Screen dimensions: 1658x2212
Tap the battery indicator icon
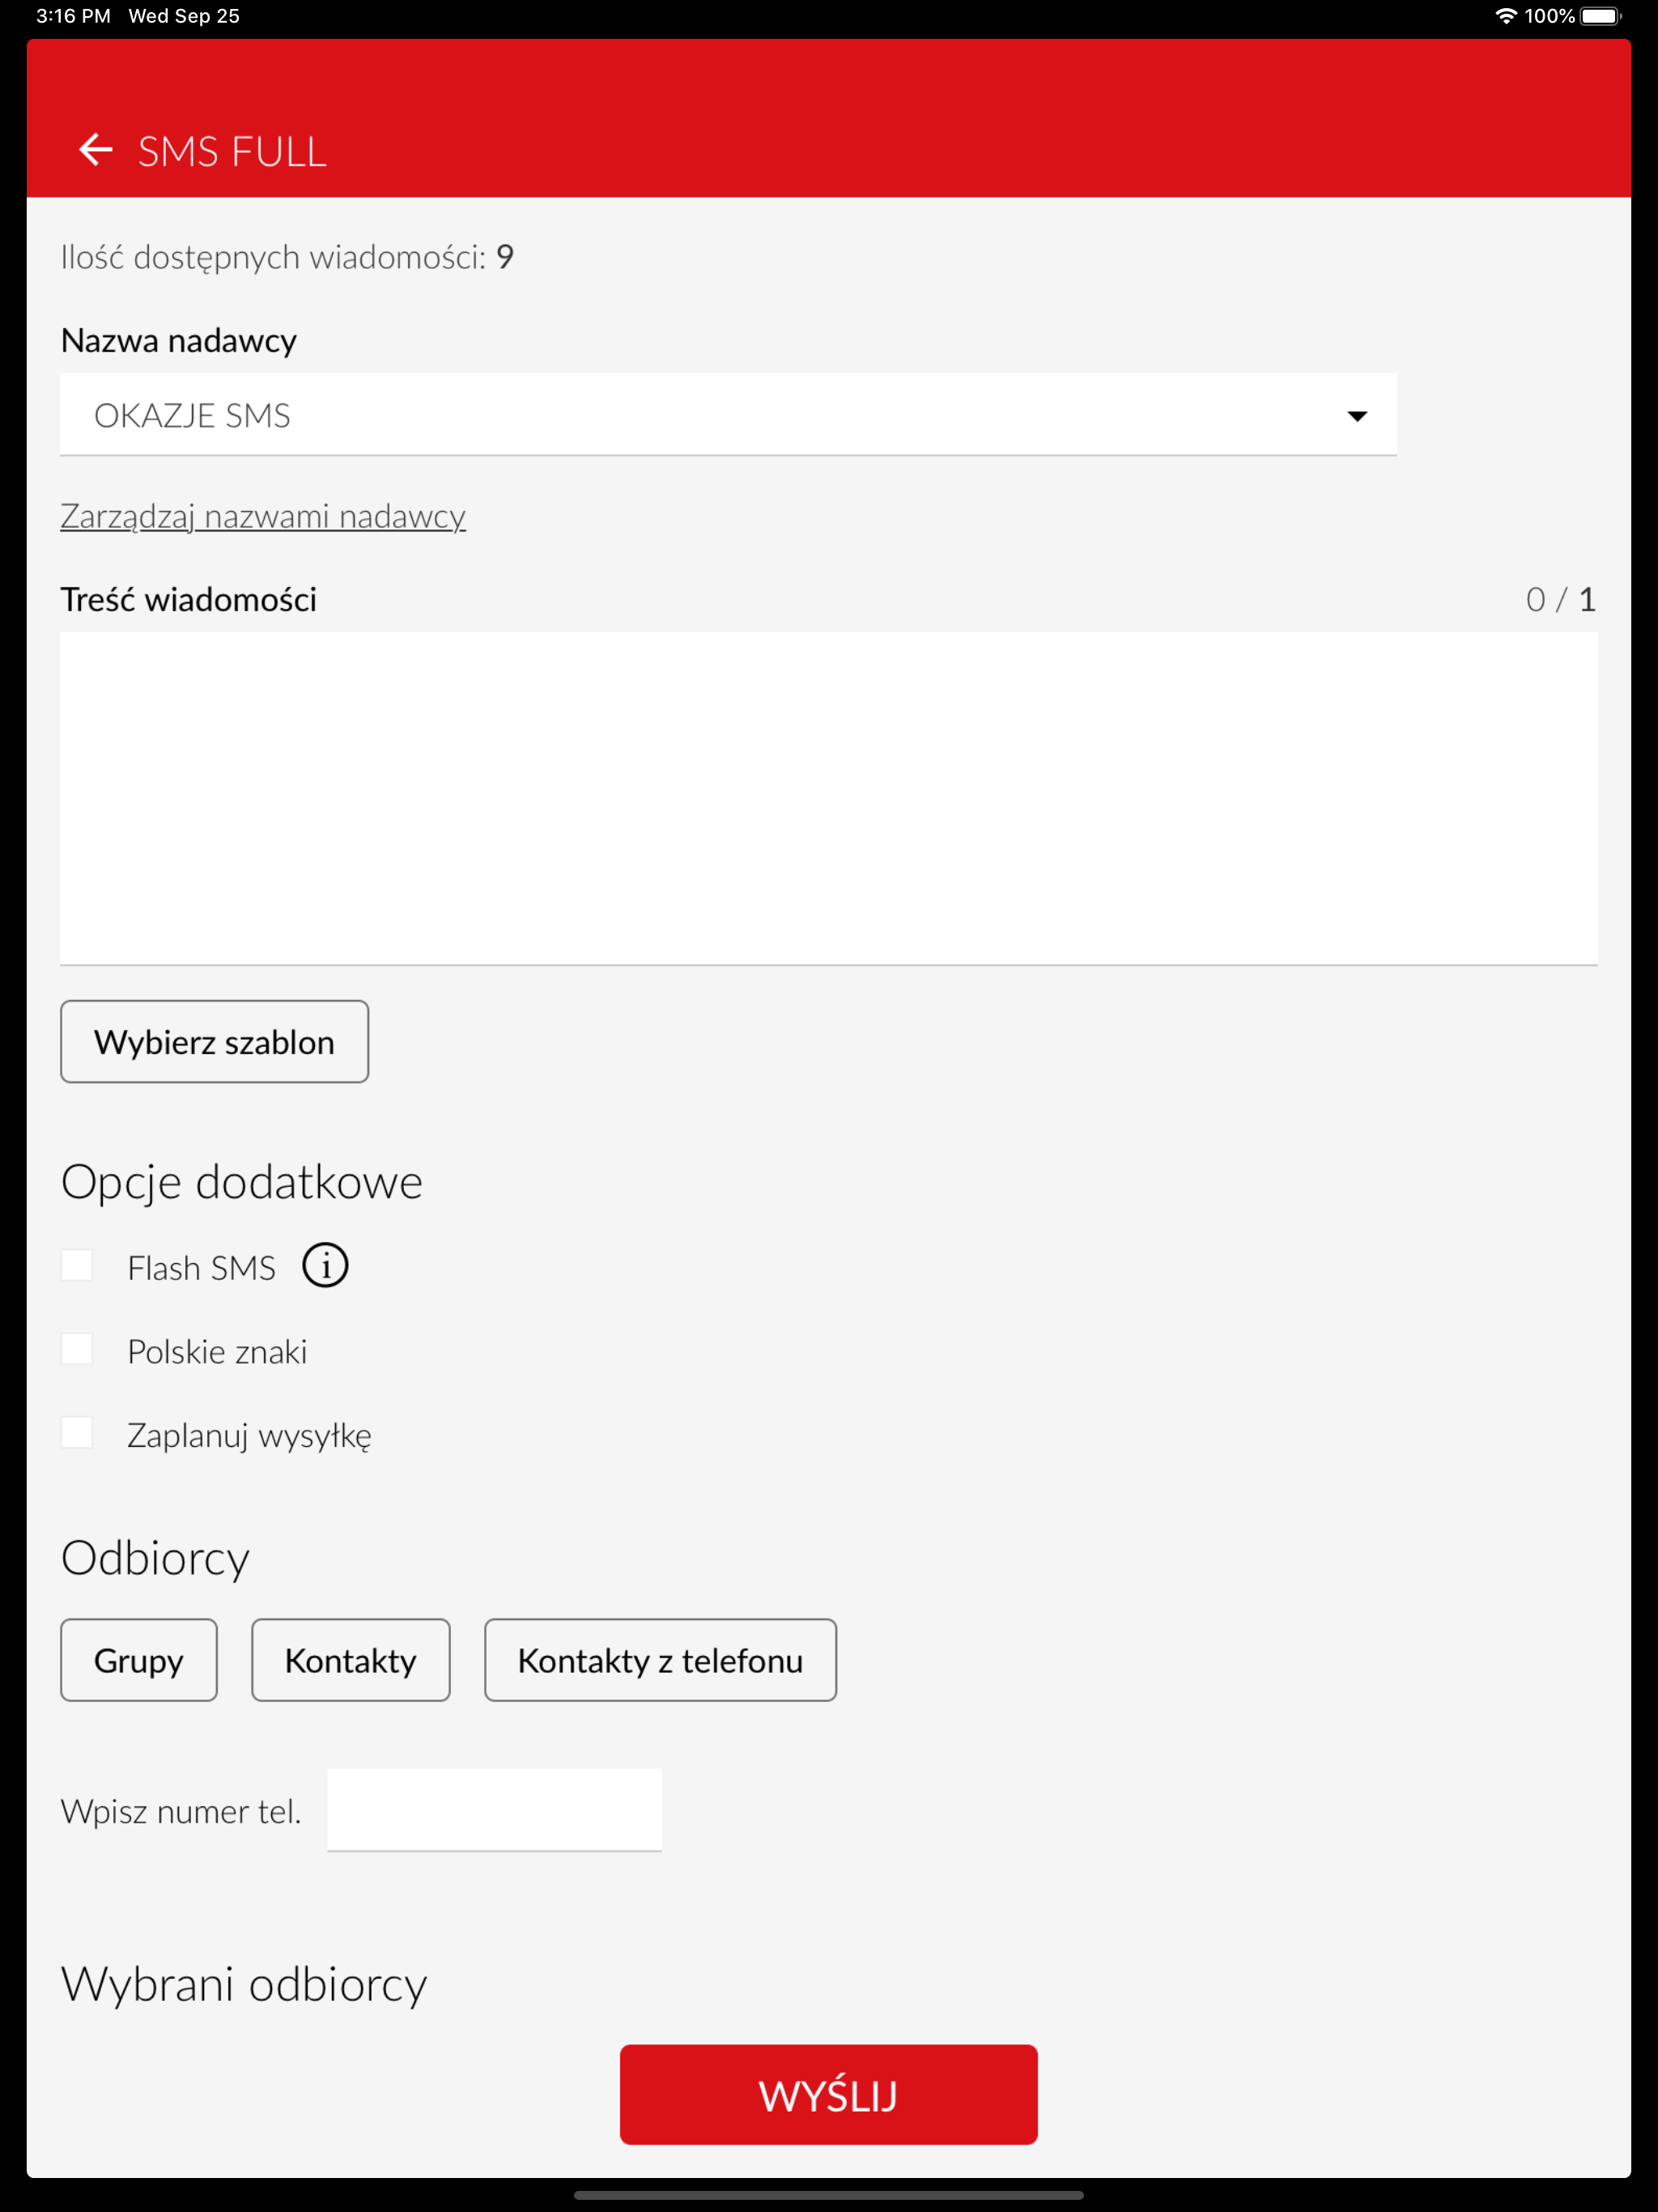(1601, 16)
